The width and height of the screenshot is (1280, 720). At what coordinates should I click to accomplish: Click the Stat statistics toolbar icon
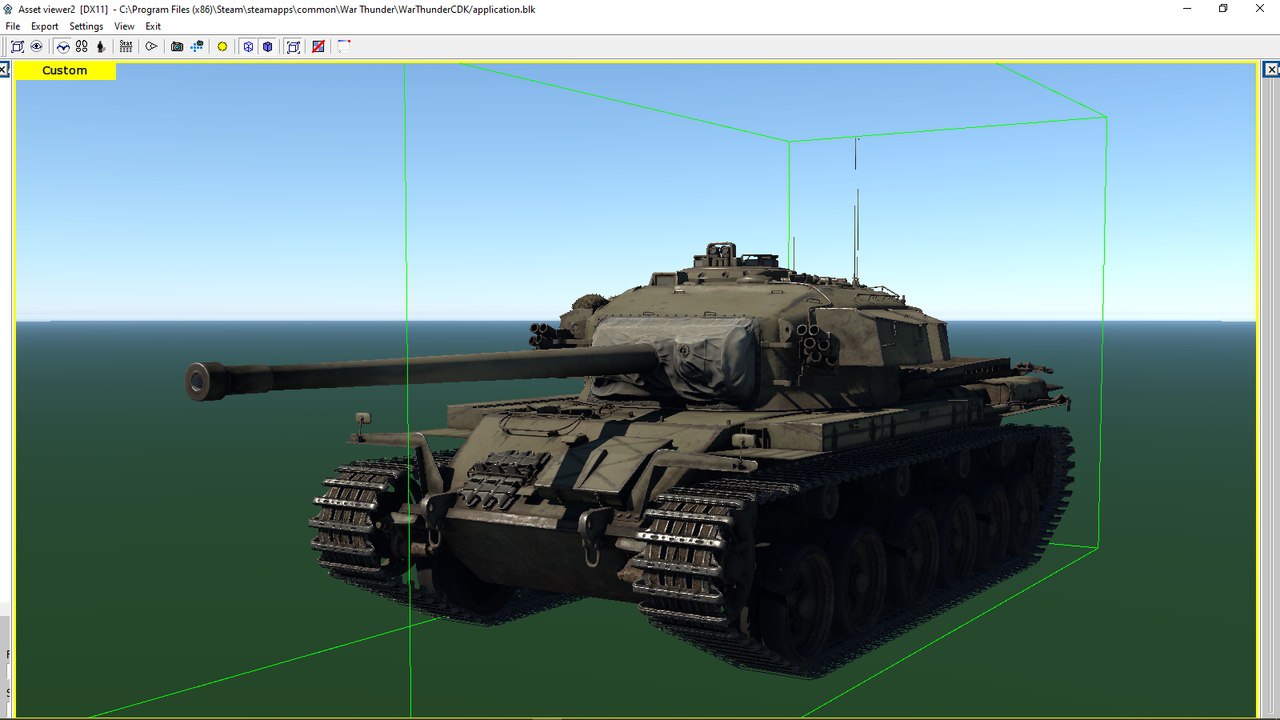(x=126, y=46)
